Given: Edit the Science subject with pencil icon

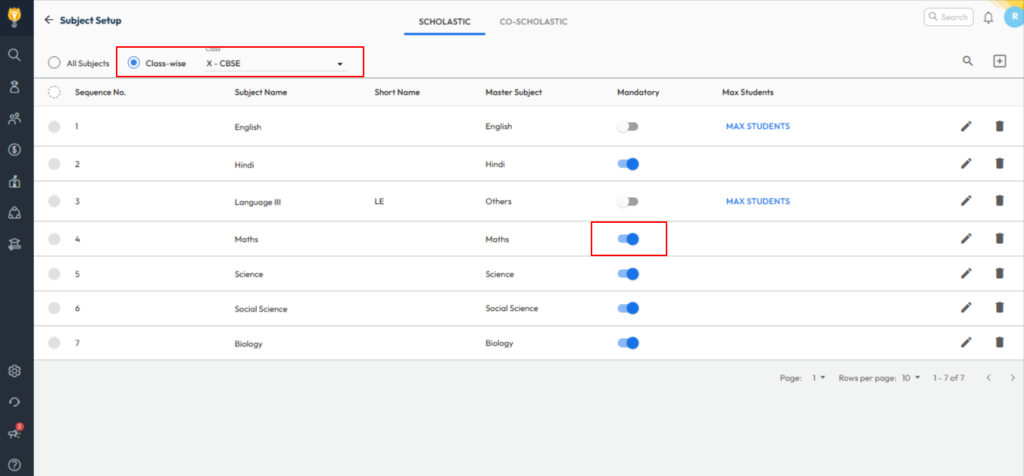Looking at the screenshot, I should point(966,274).
